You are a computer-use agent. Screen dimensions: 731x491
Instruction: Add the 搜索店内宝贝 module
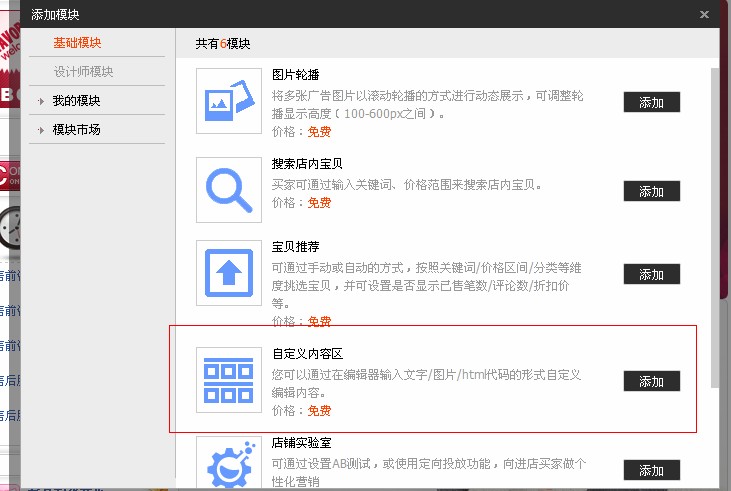tap(652, 191)
